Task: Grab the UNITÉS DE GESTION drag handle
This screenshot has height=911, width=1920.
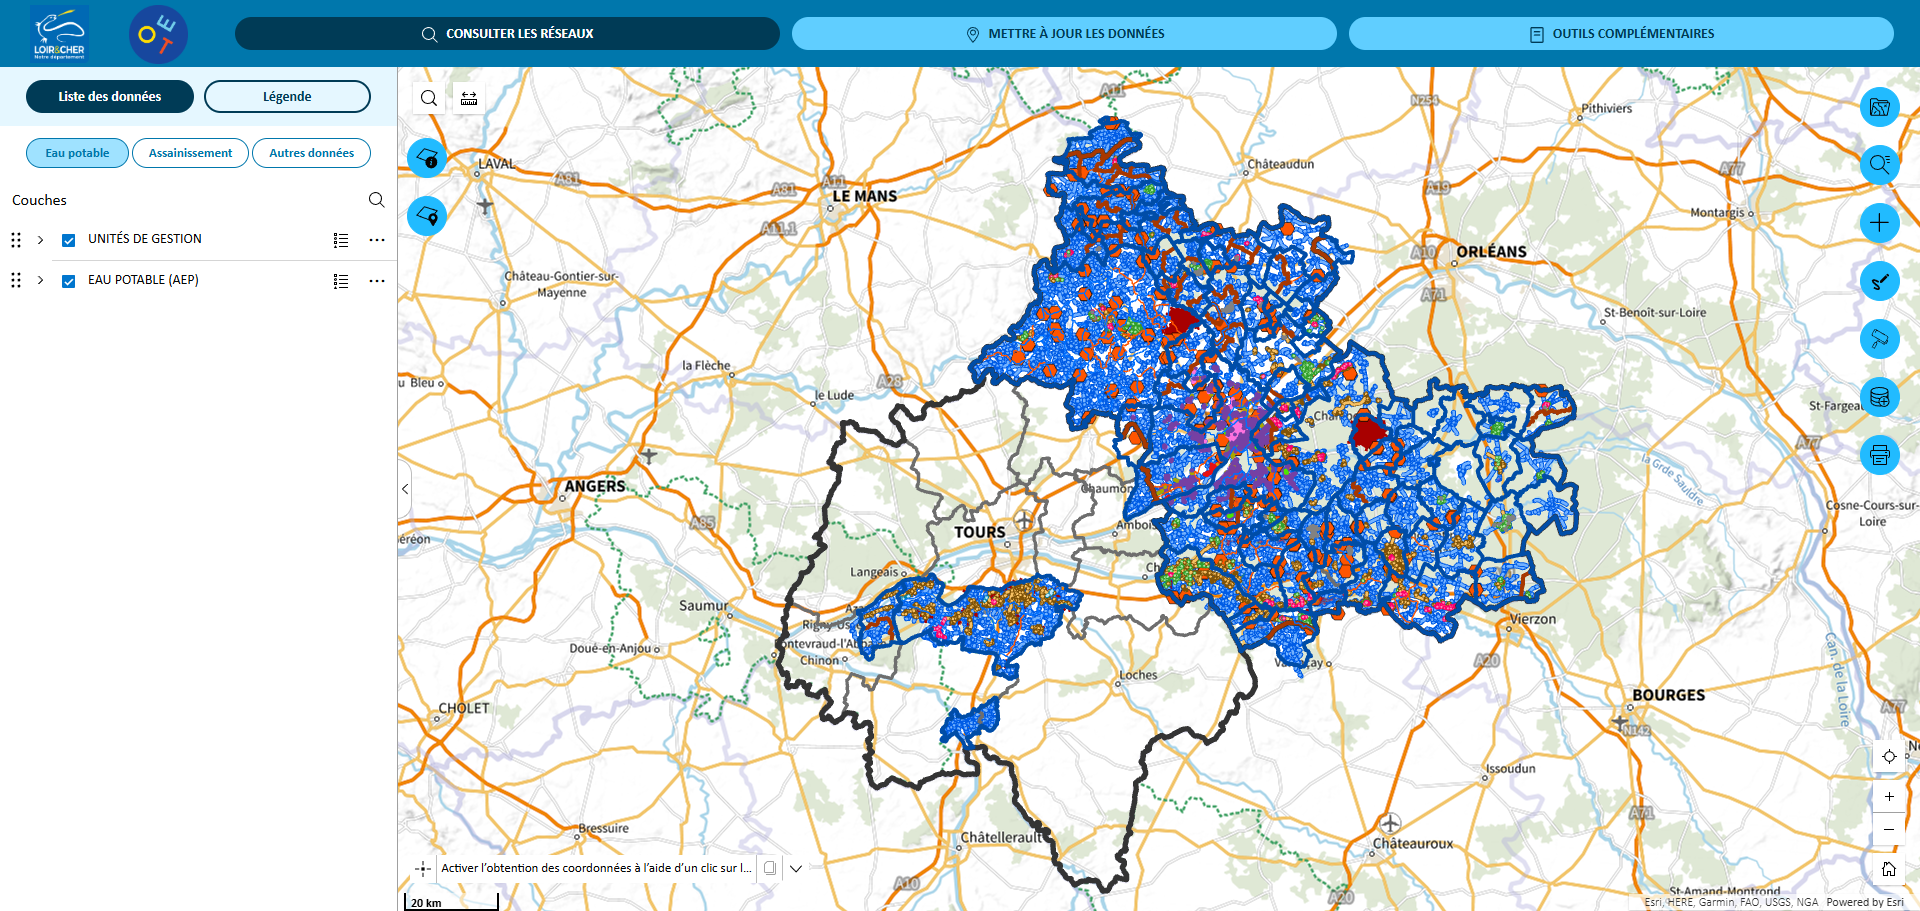Action: click(16, 240)
